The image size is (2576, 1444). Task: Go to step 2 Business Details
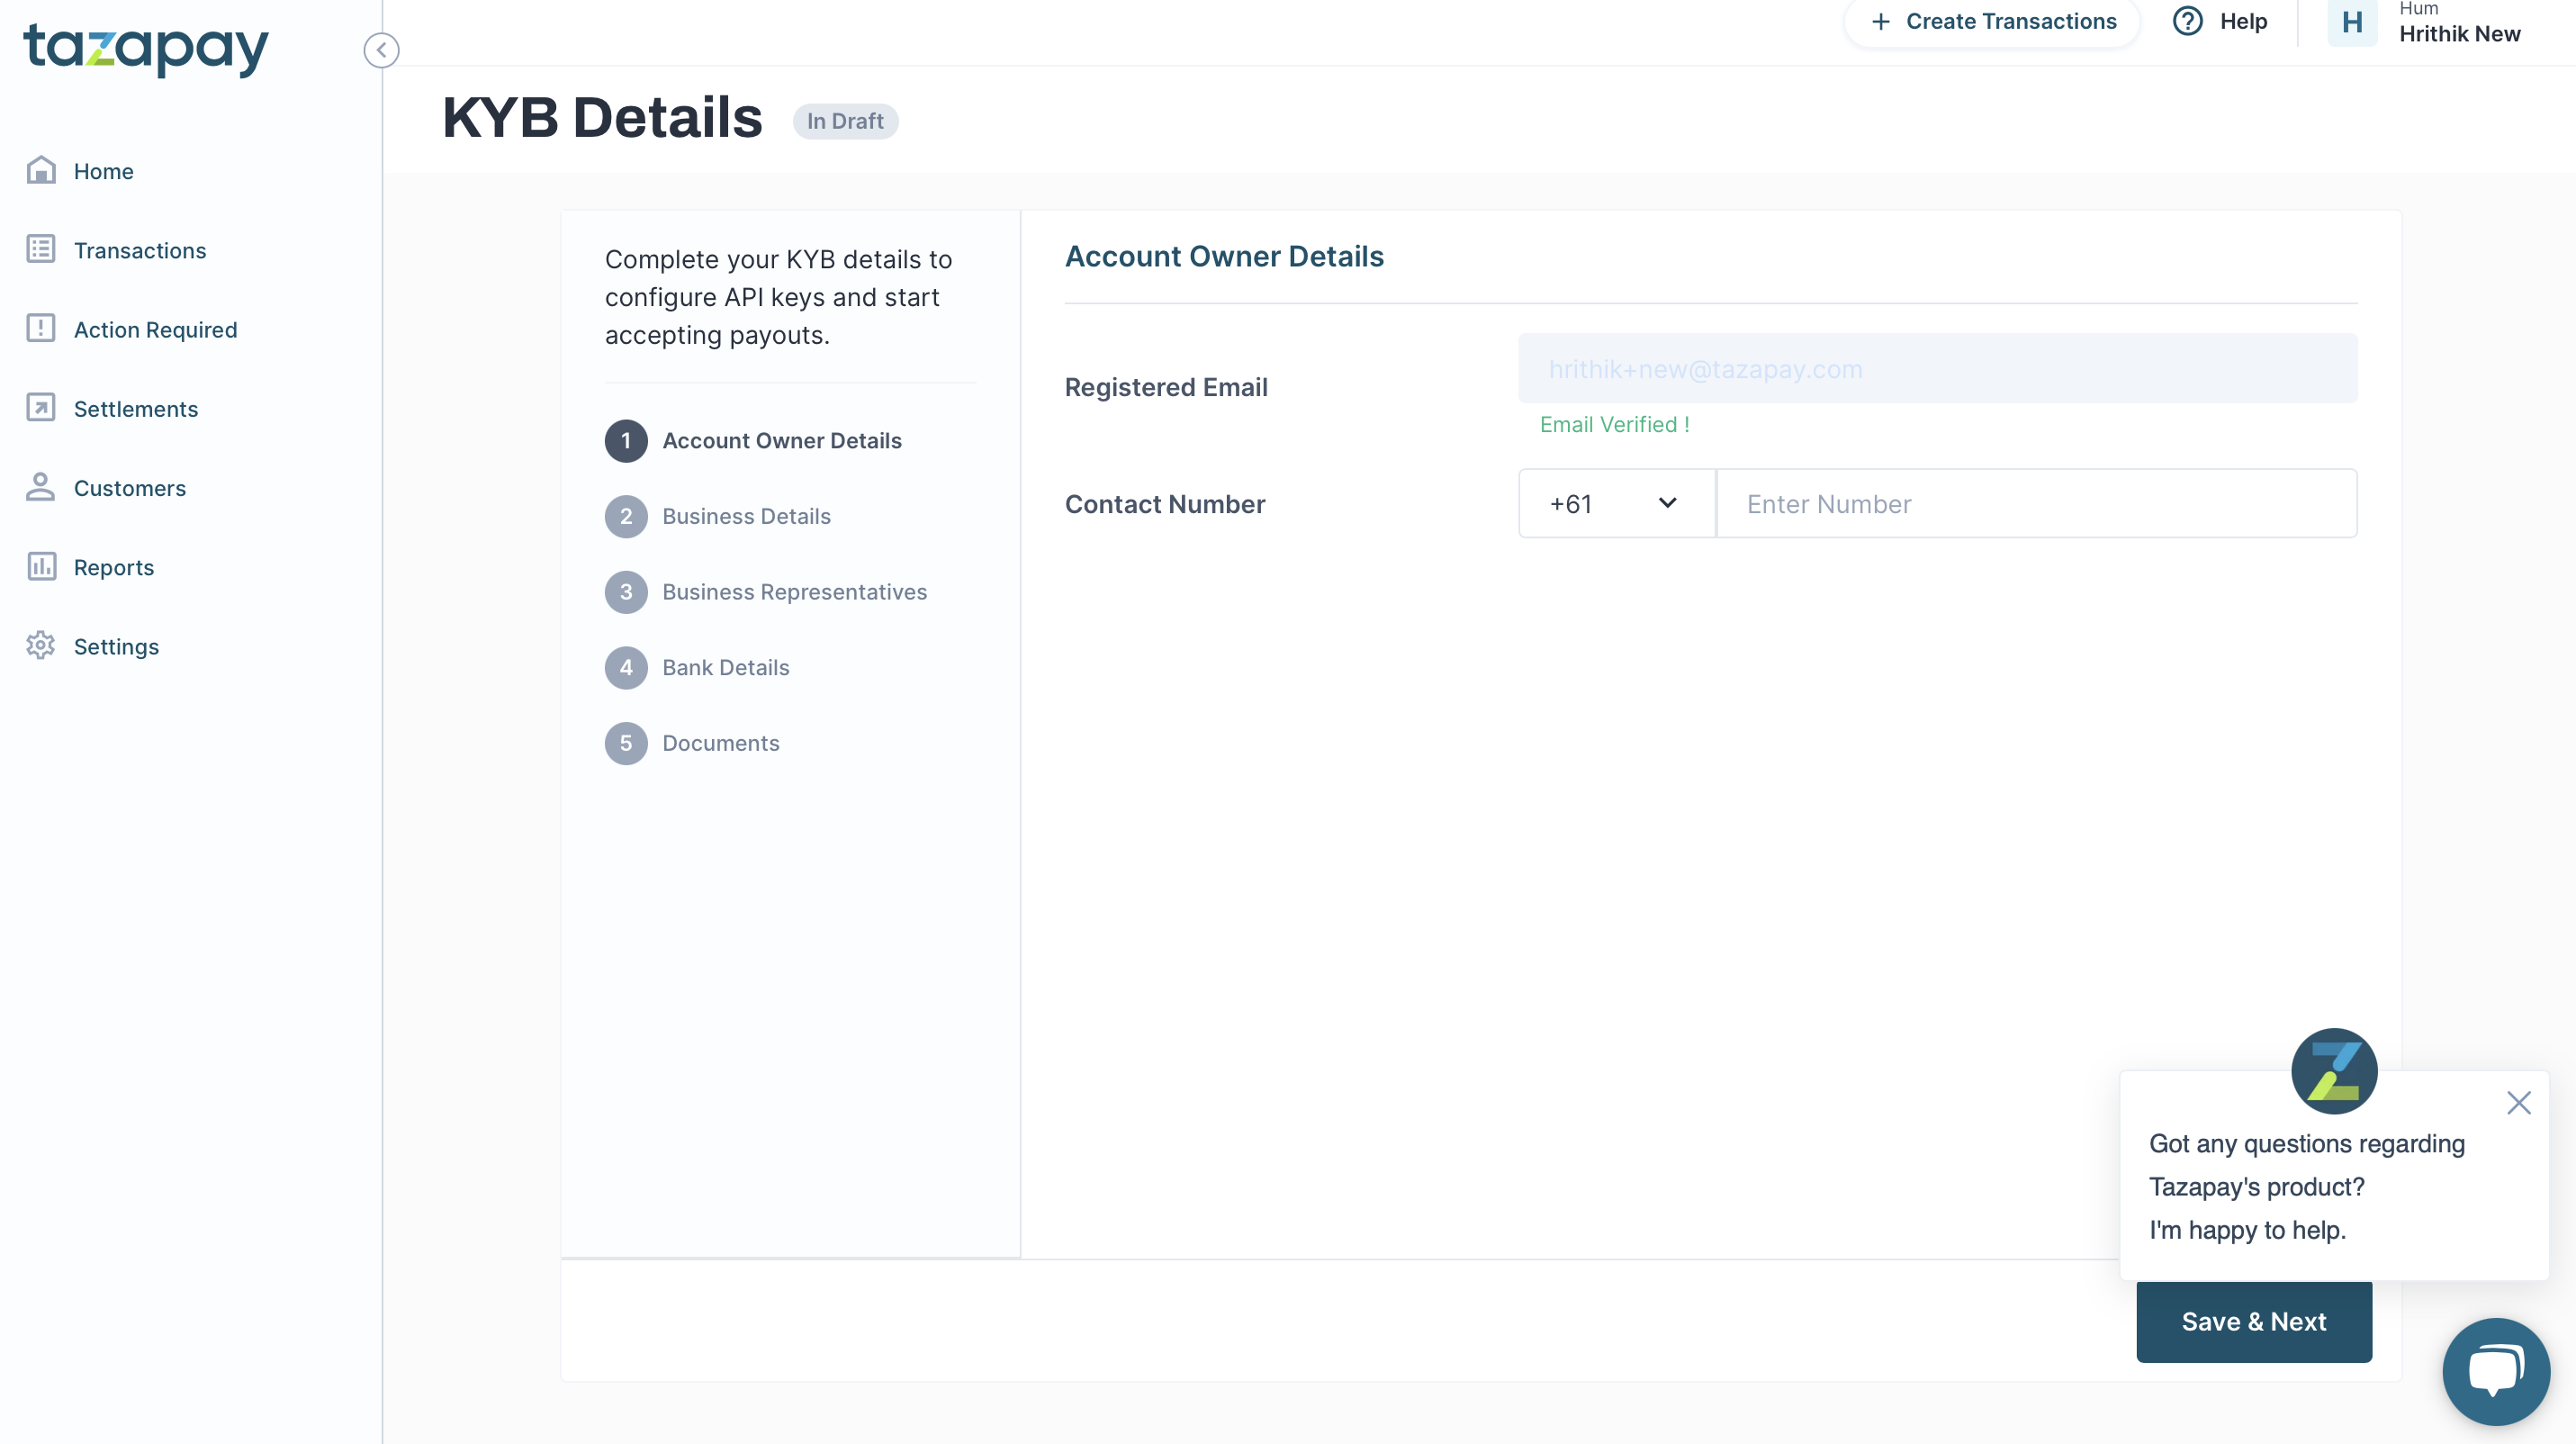click(x=746, y=516)
